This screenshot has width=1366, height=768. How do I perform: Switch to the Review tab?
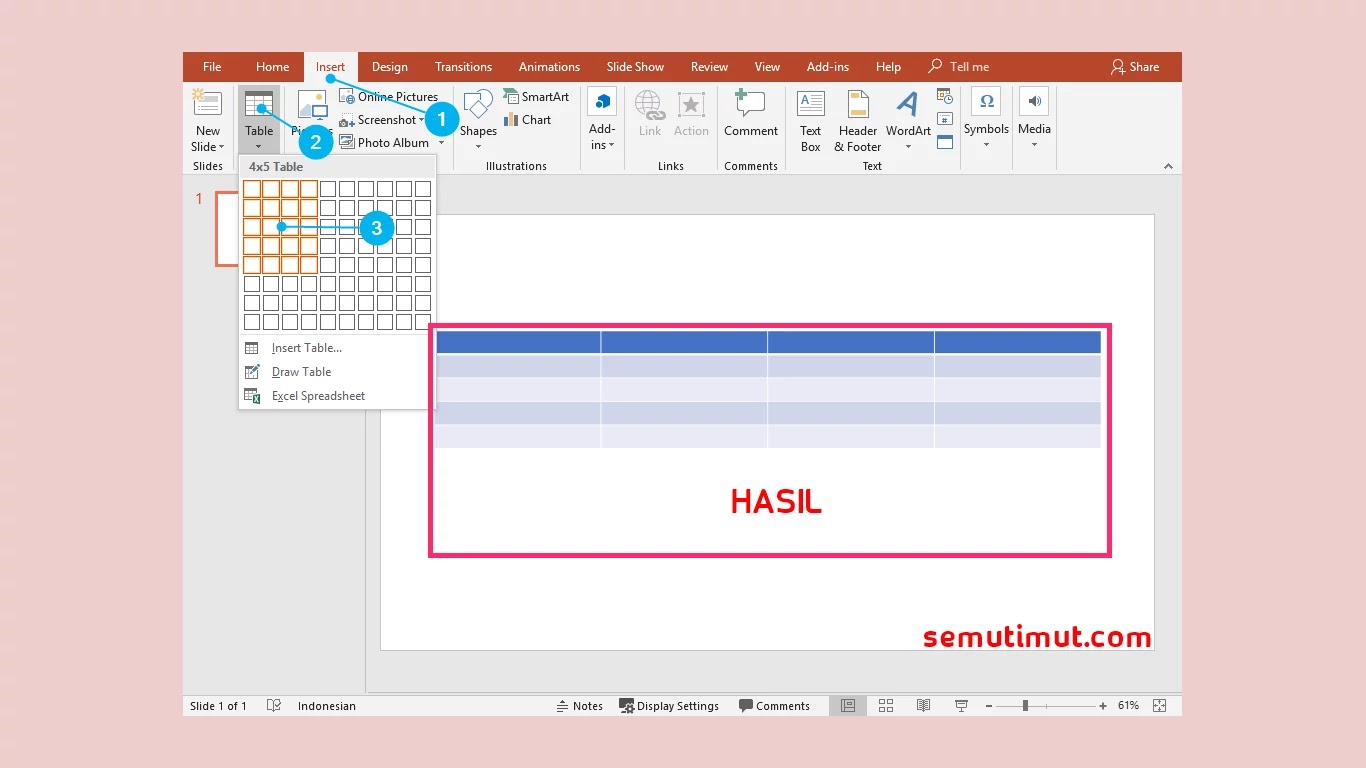[x=709, y=67]
